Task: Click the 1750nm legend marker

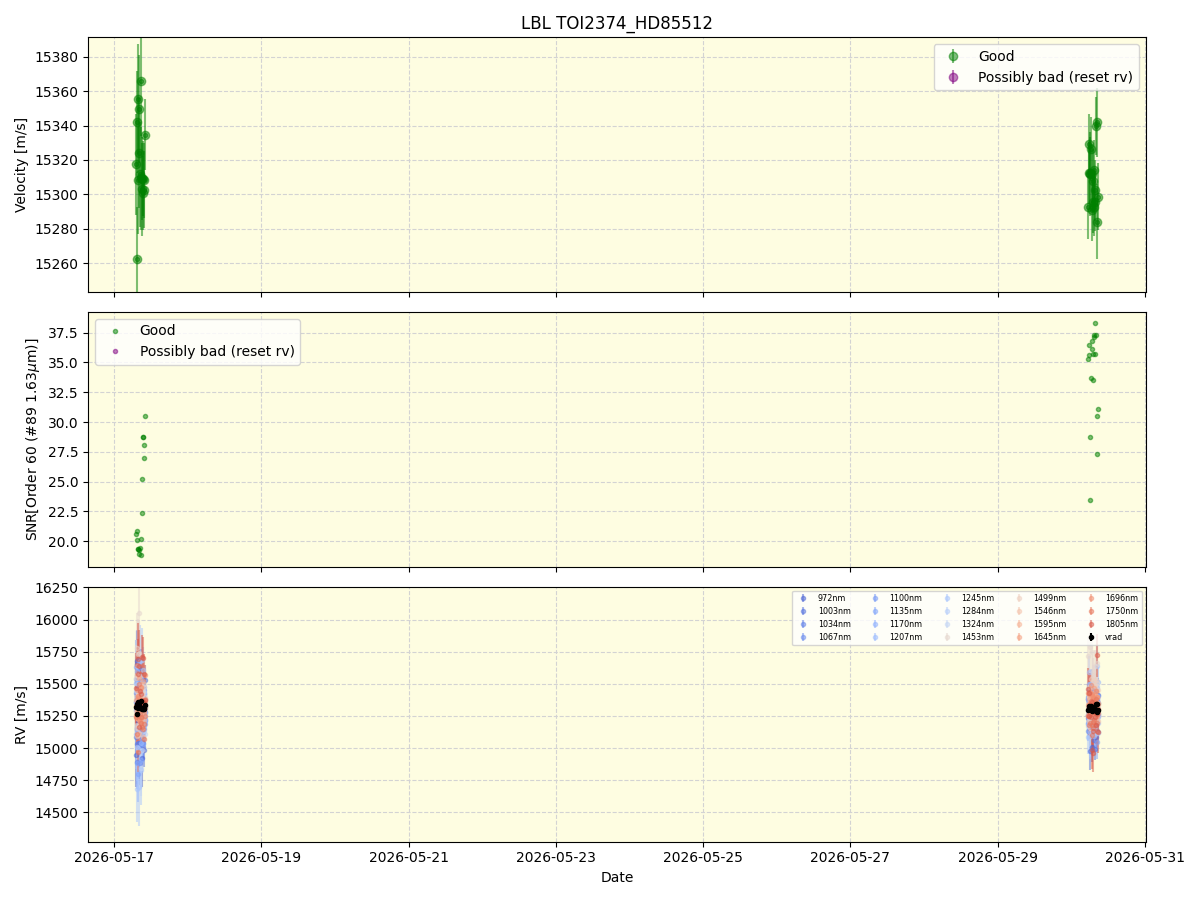Action: tap(1091, 611)
